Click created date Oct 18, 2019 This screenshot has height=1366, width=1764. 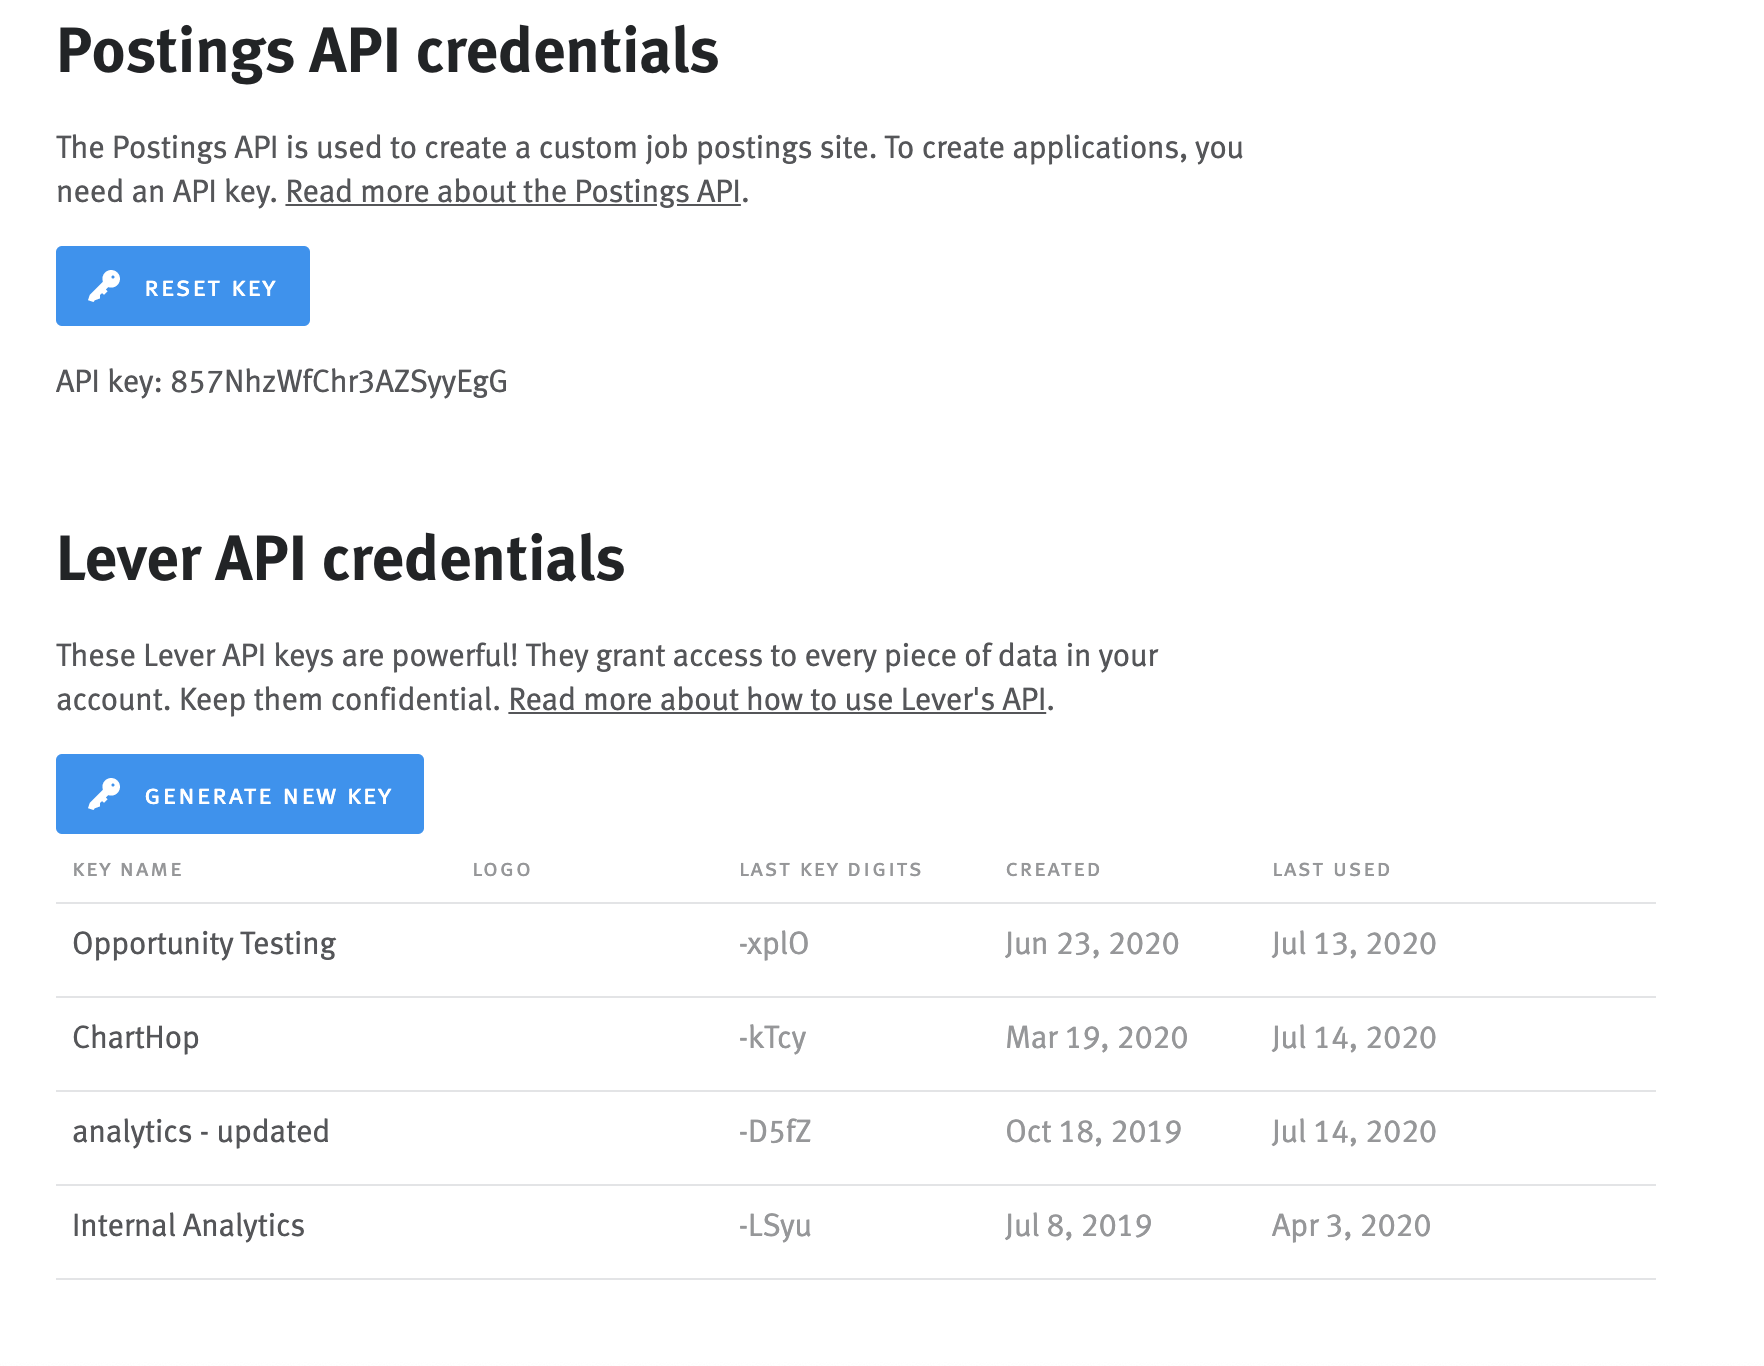click(1094, 1131)
